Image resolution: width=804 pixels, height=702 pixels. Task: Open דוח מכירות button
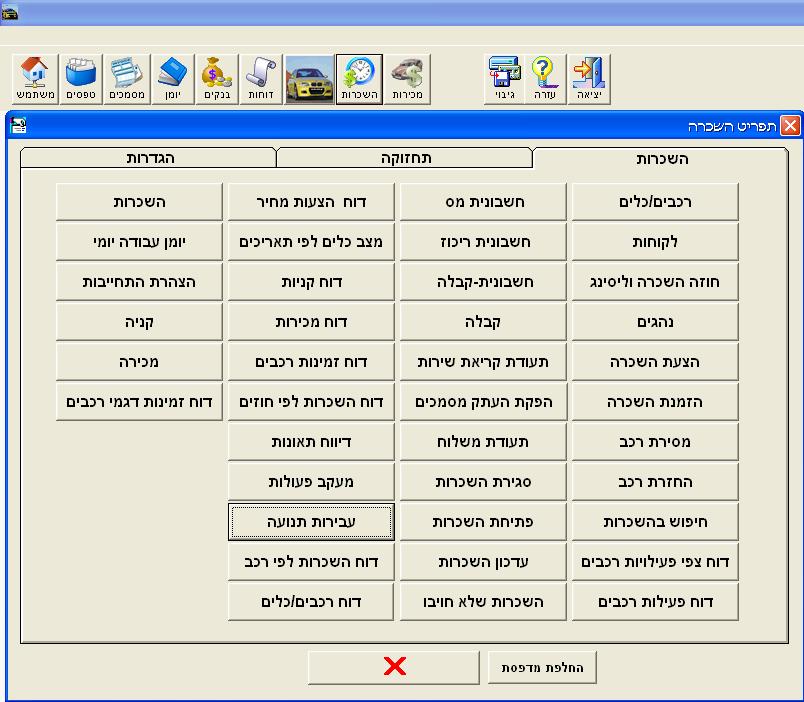(311, 322)
